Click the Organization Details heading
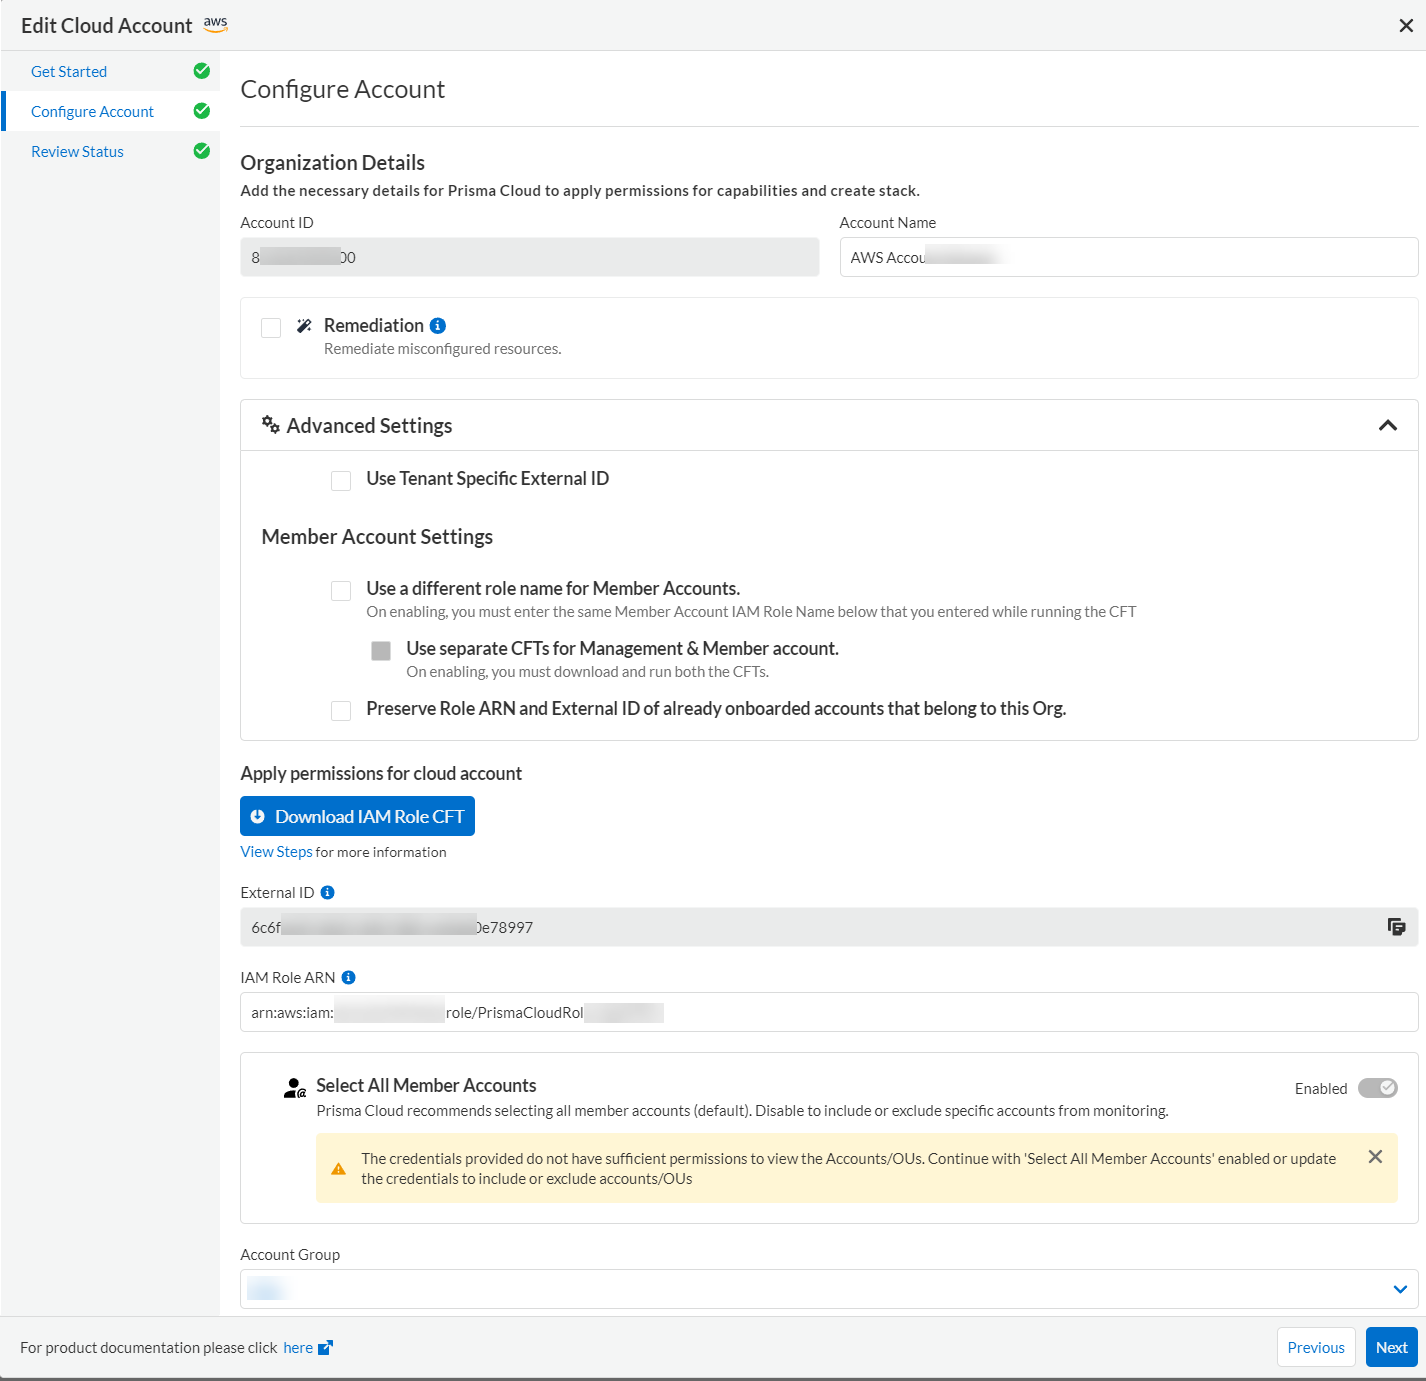Image resolution: width=1426 pixels, height=1381 pixels. (332, 163)
